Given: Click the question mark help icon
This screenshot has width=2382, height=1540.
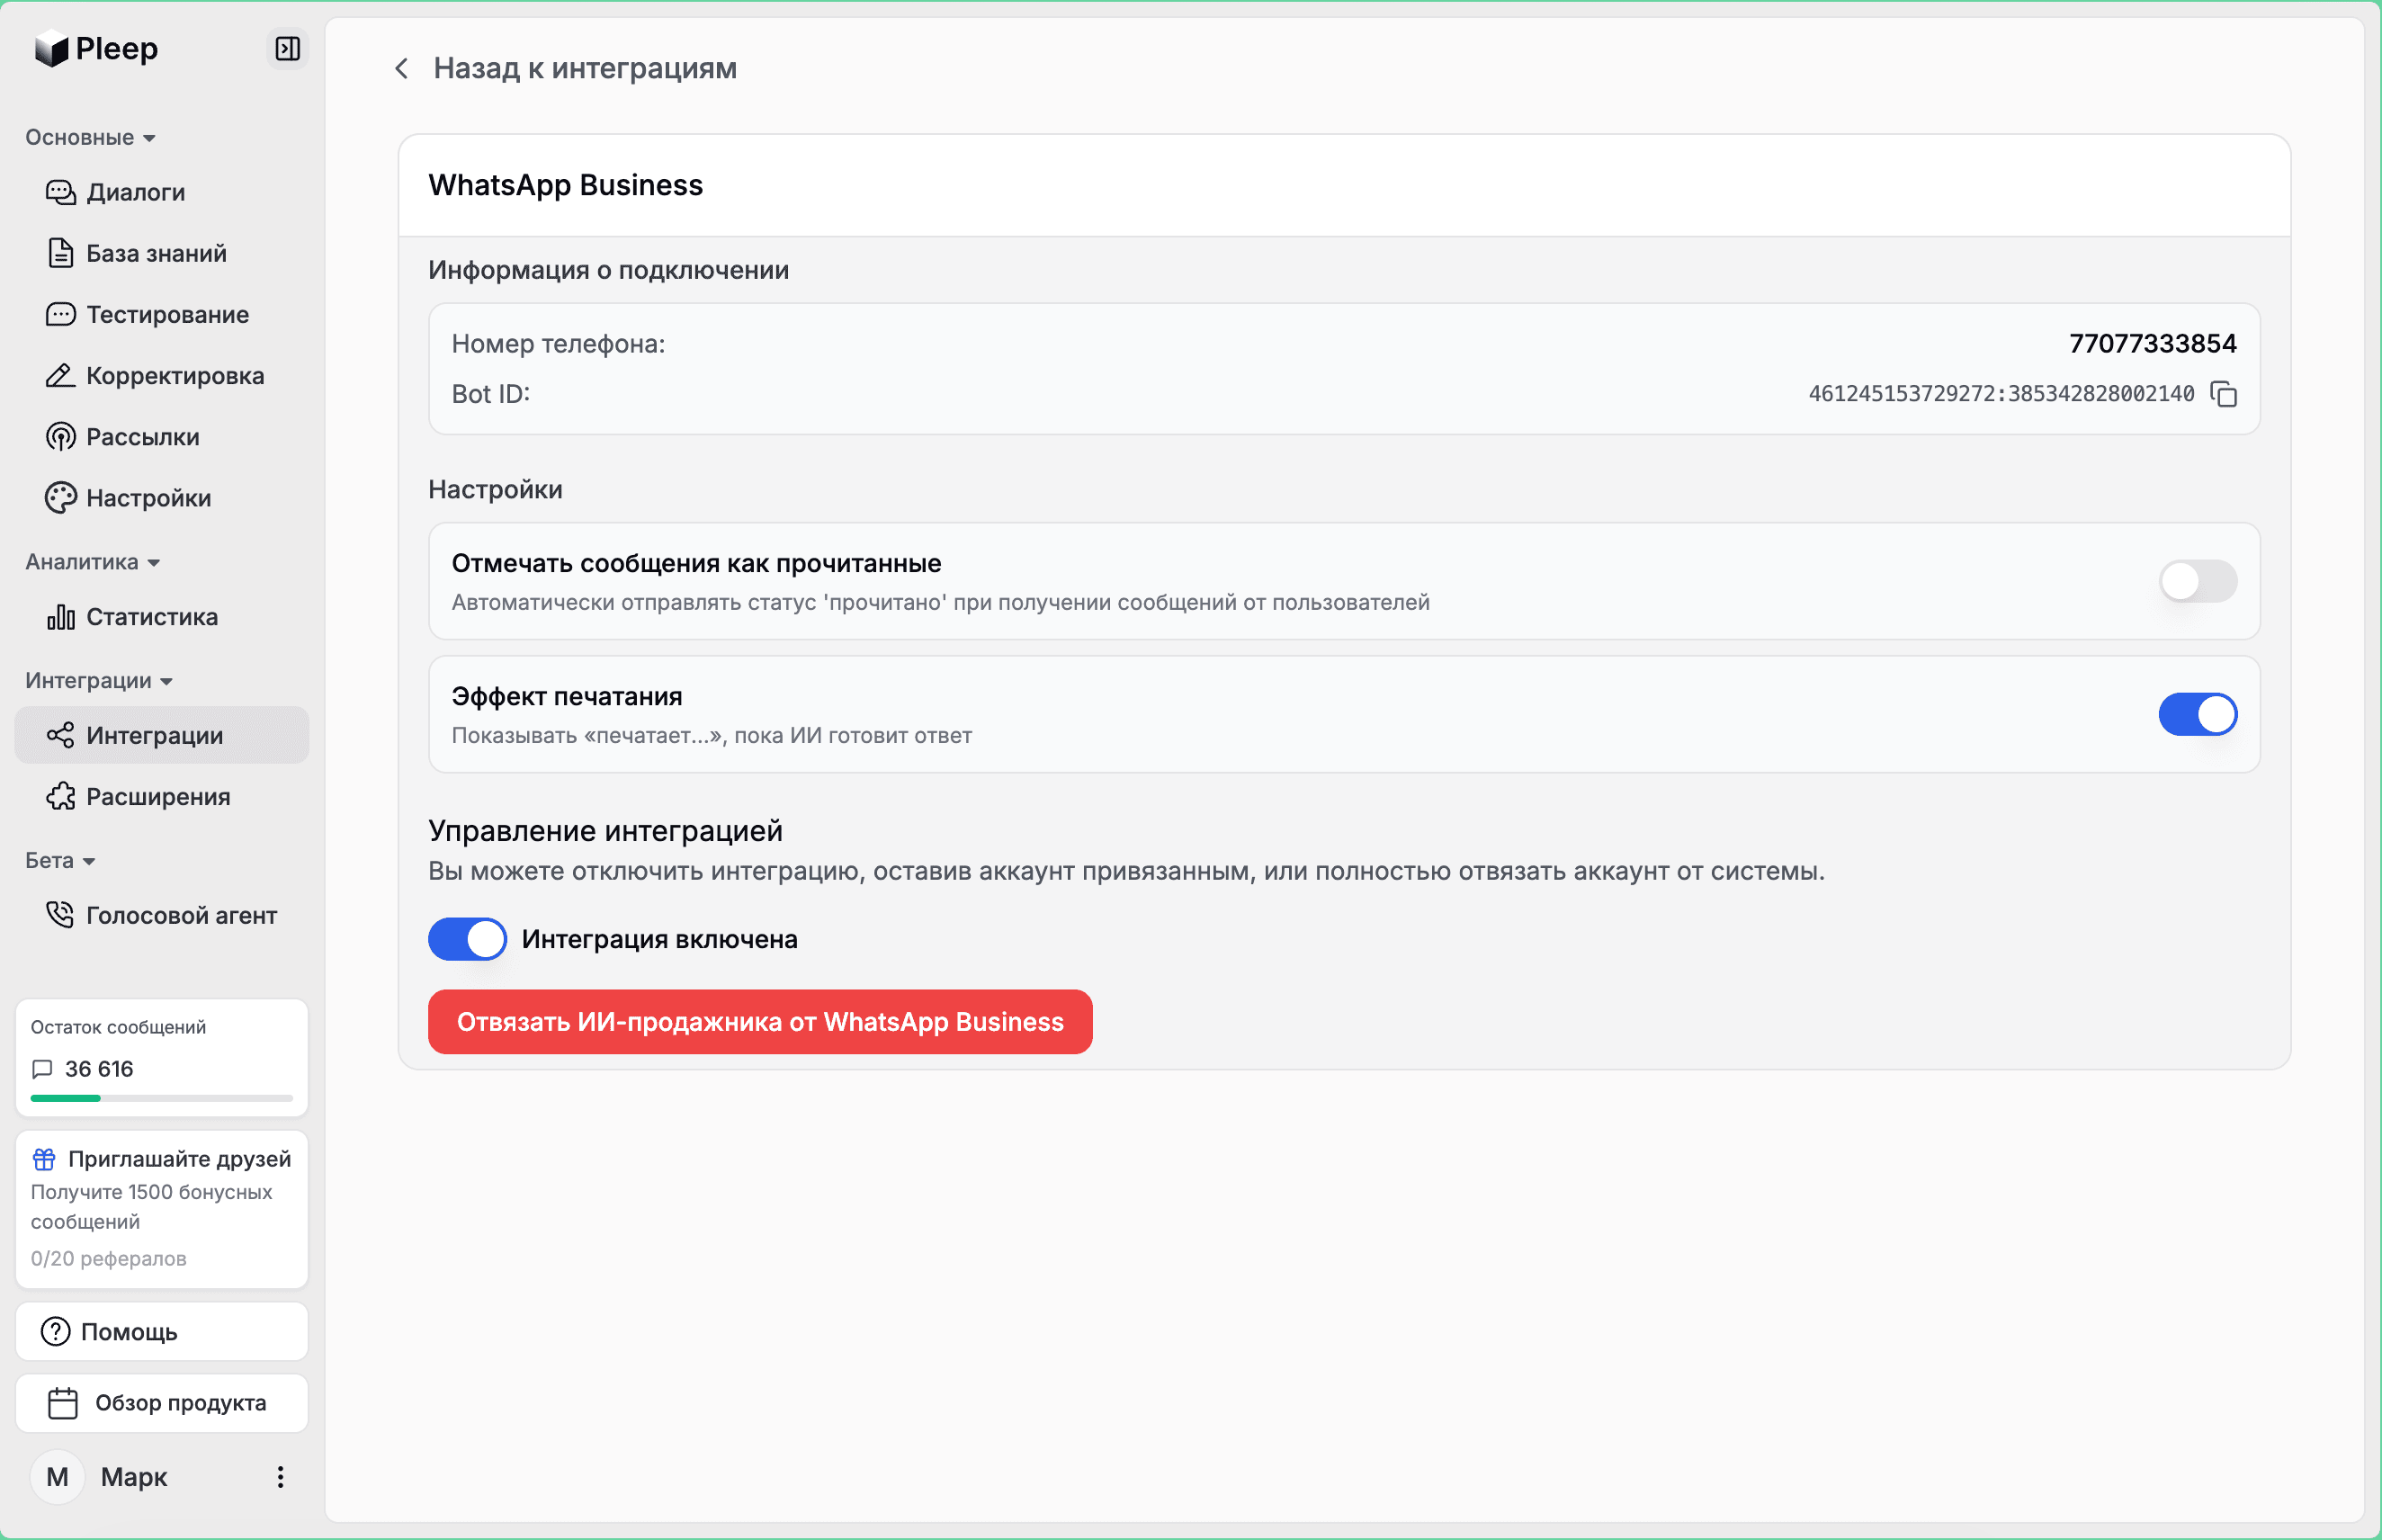Looking at the screenshot, I should [x=55, y=1332].
